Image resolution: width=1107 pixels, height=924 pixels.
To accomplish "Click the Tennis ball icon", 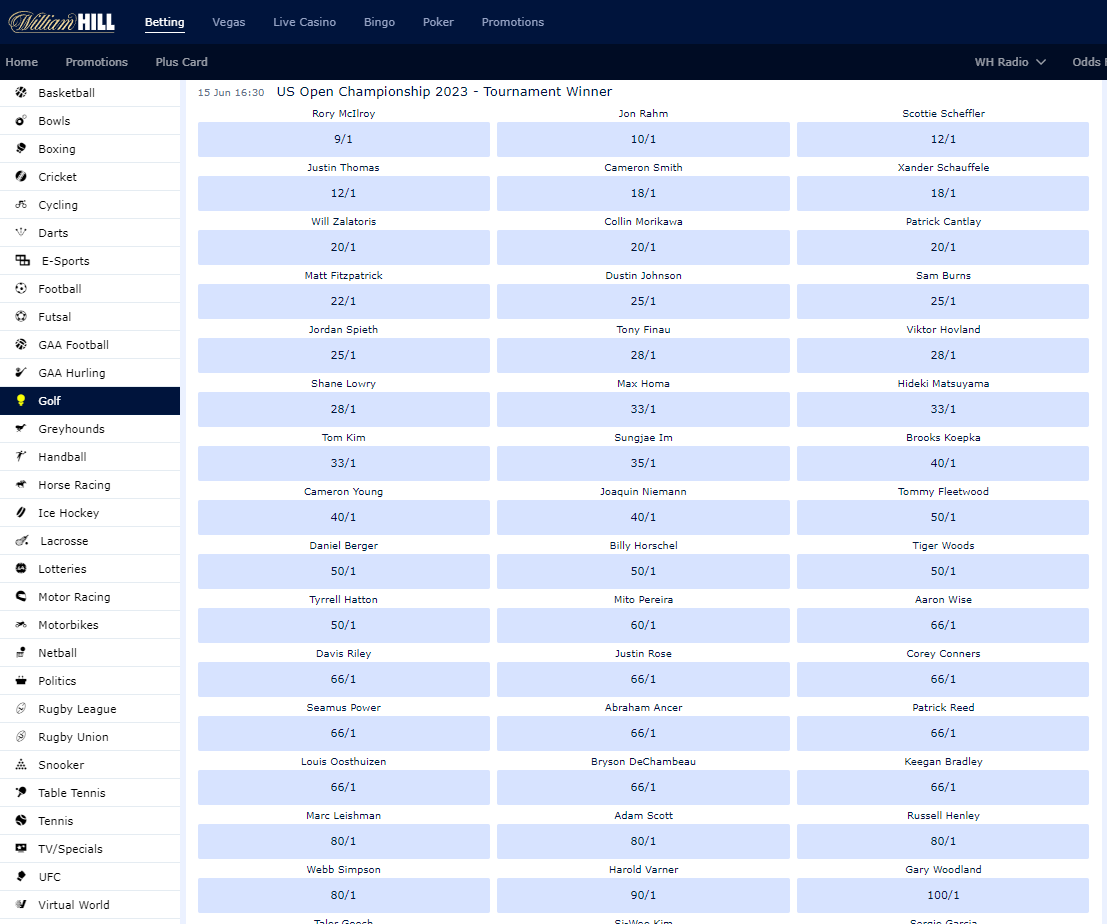I will coord(21,820).
